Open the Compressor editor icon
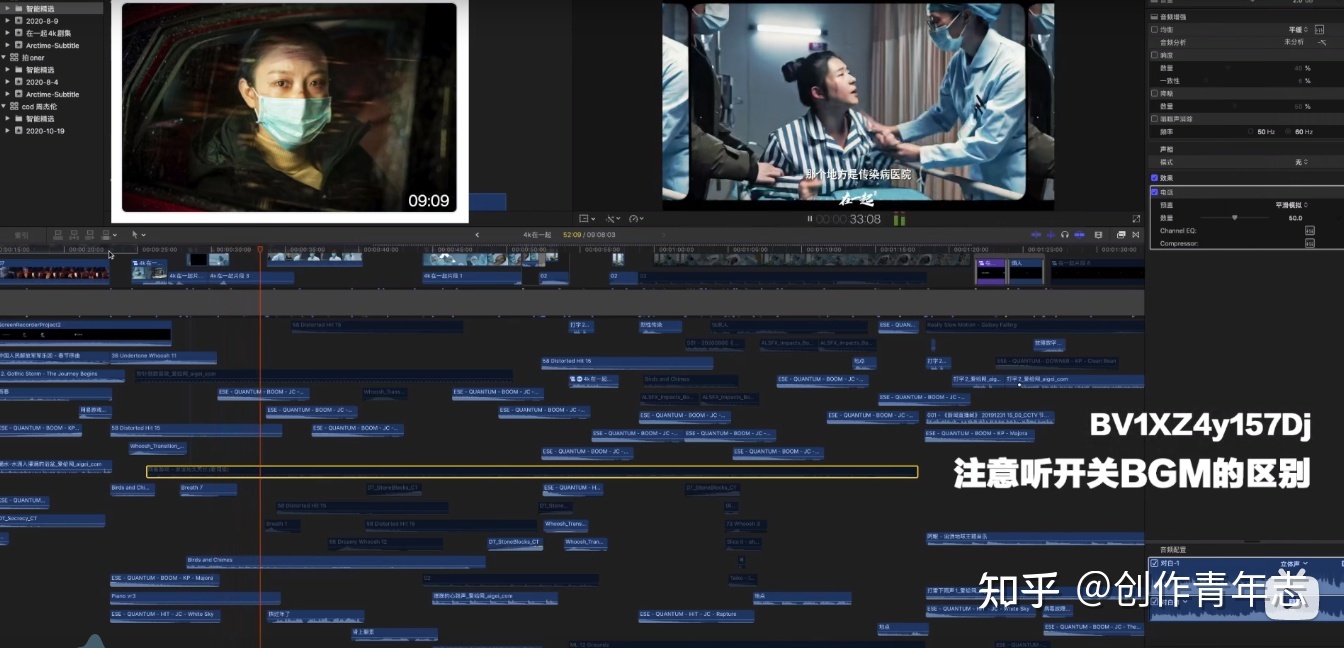This screenshot has height=648, width=1344. [x=1310, y=243]
